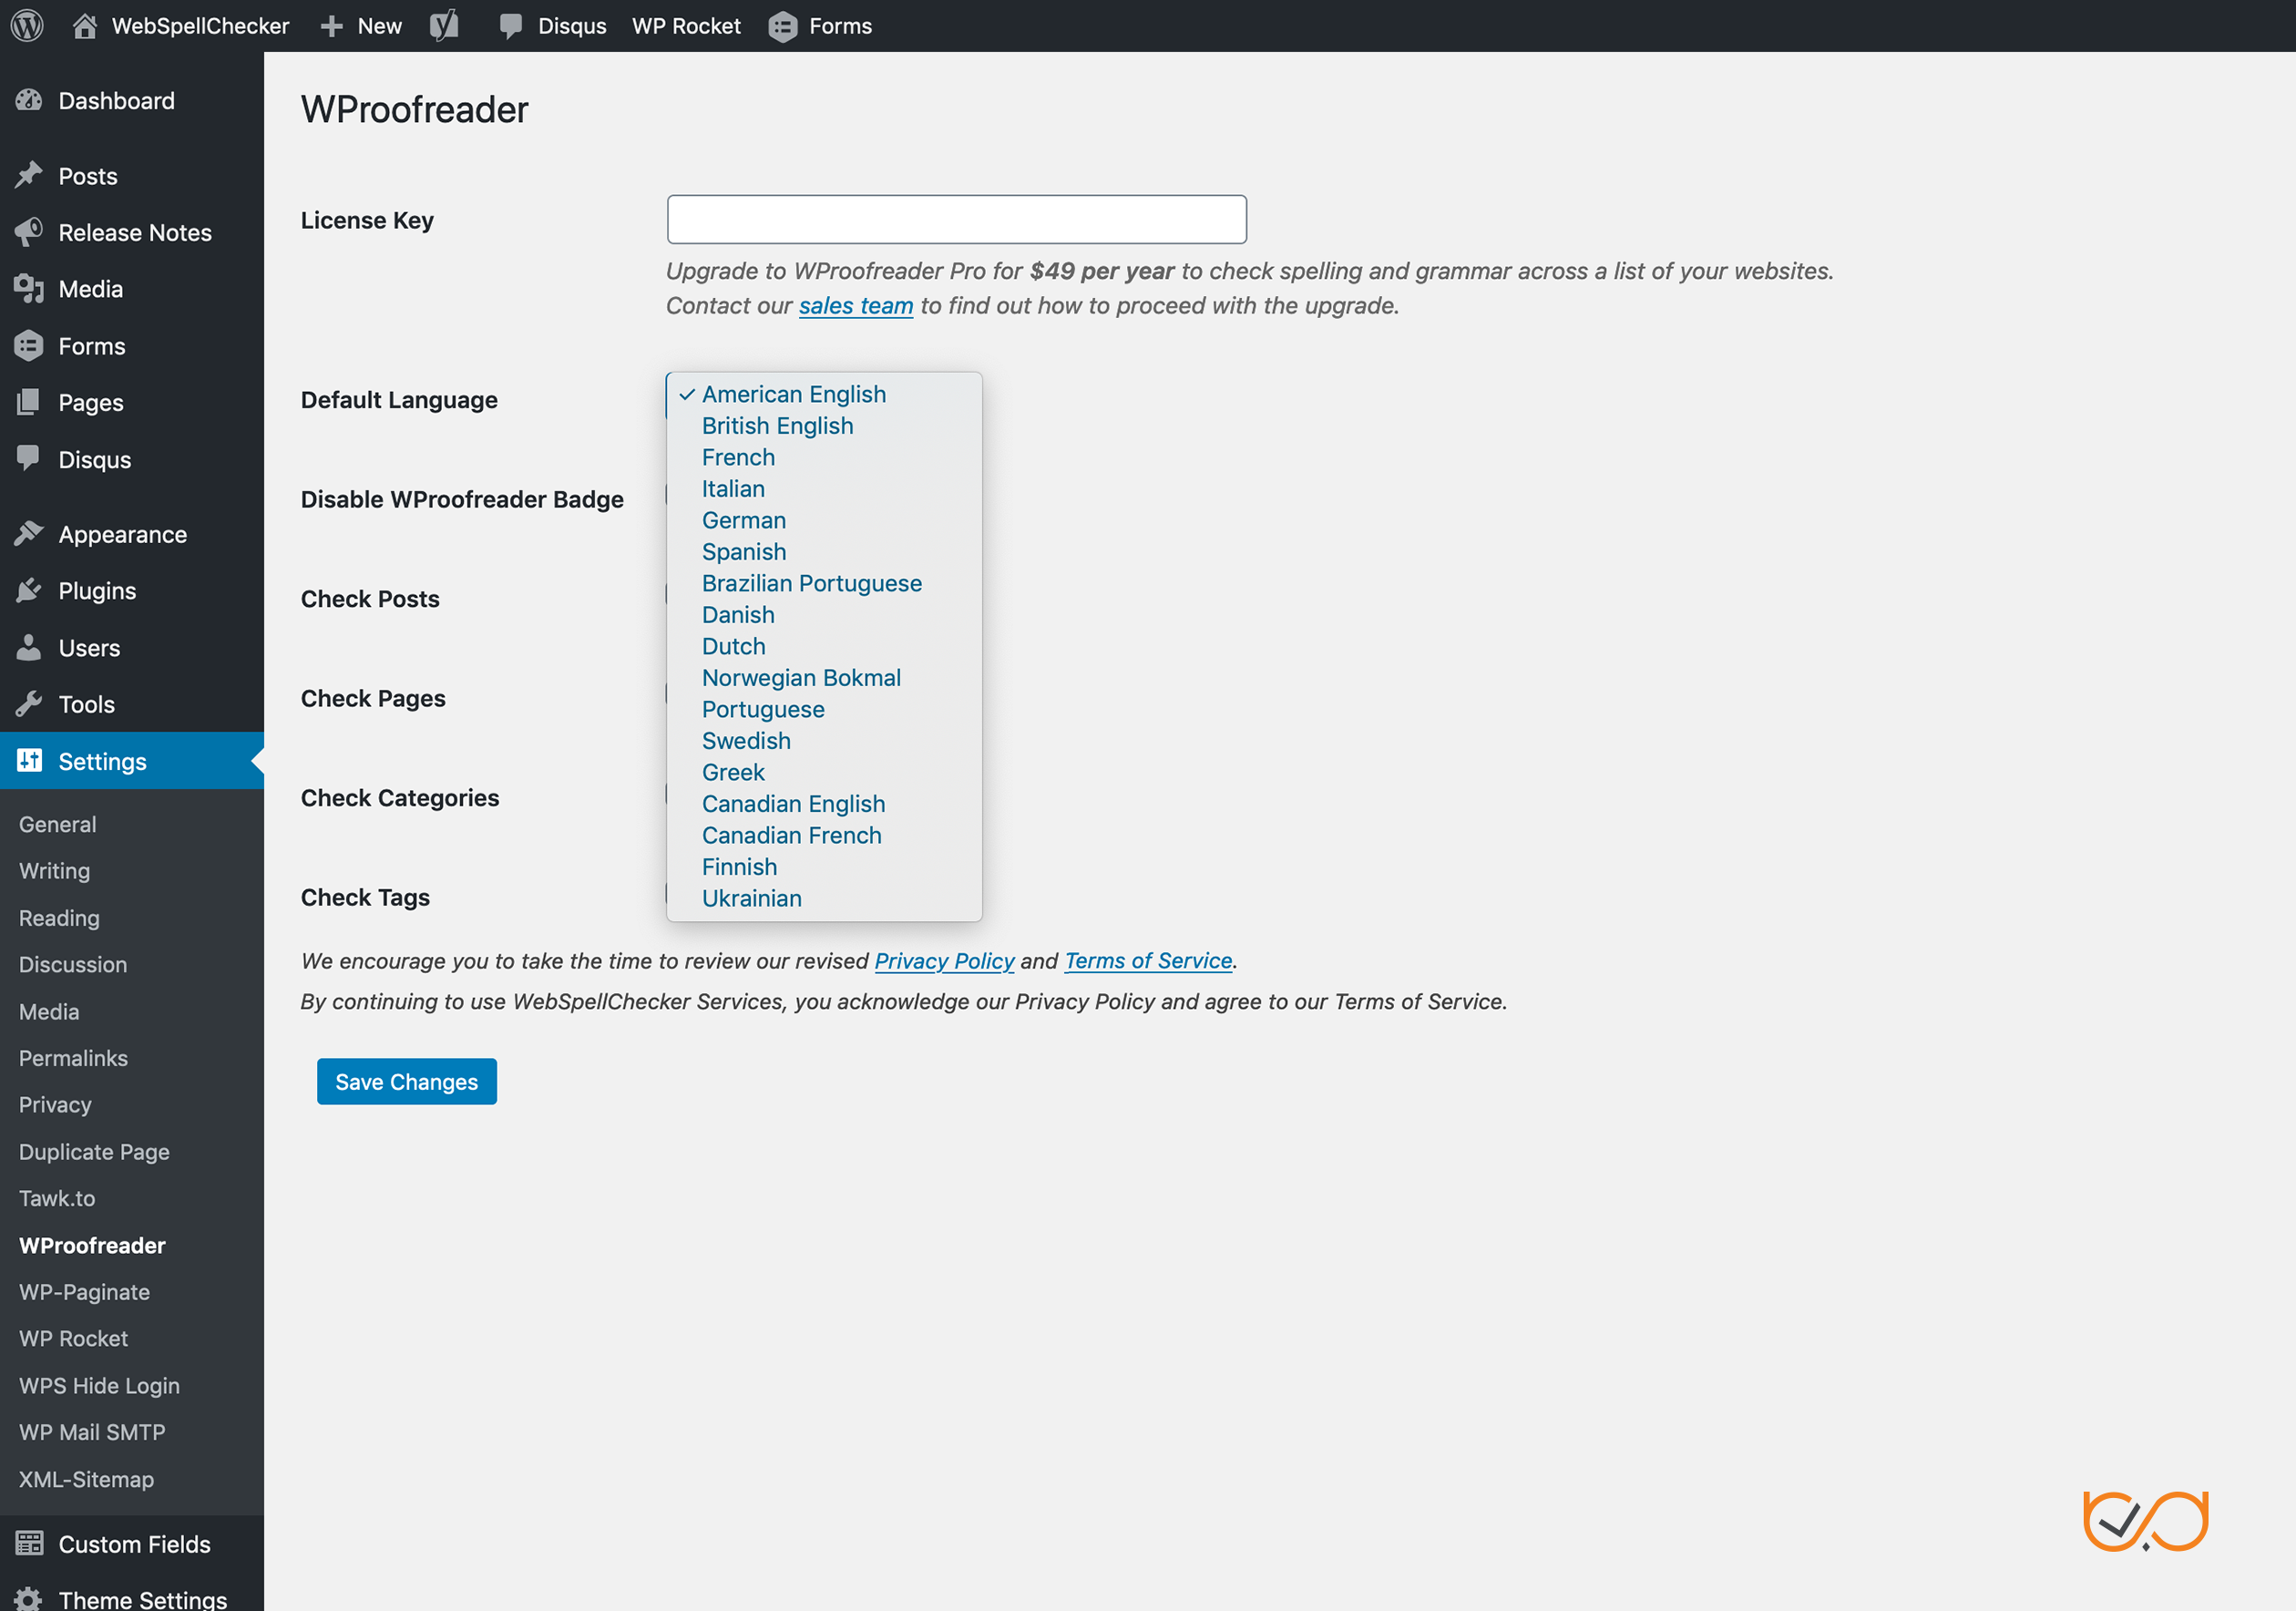The height and width of the screenshot is (1611, 2296).
Task: Open the Privacy settings submenu link
Action: click(x=55, y=1104)
